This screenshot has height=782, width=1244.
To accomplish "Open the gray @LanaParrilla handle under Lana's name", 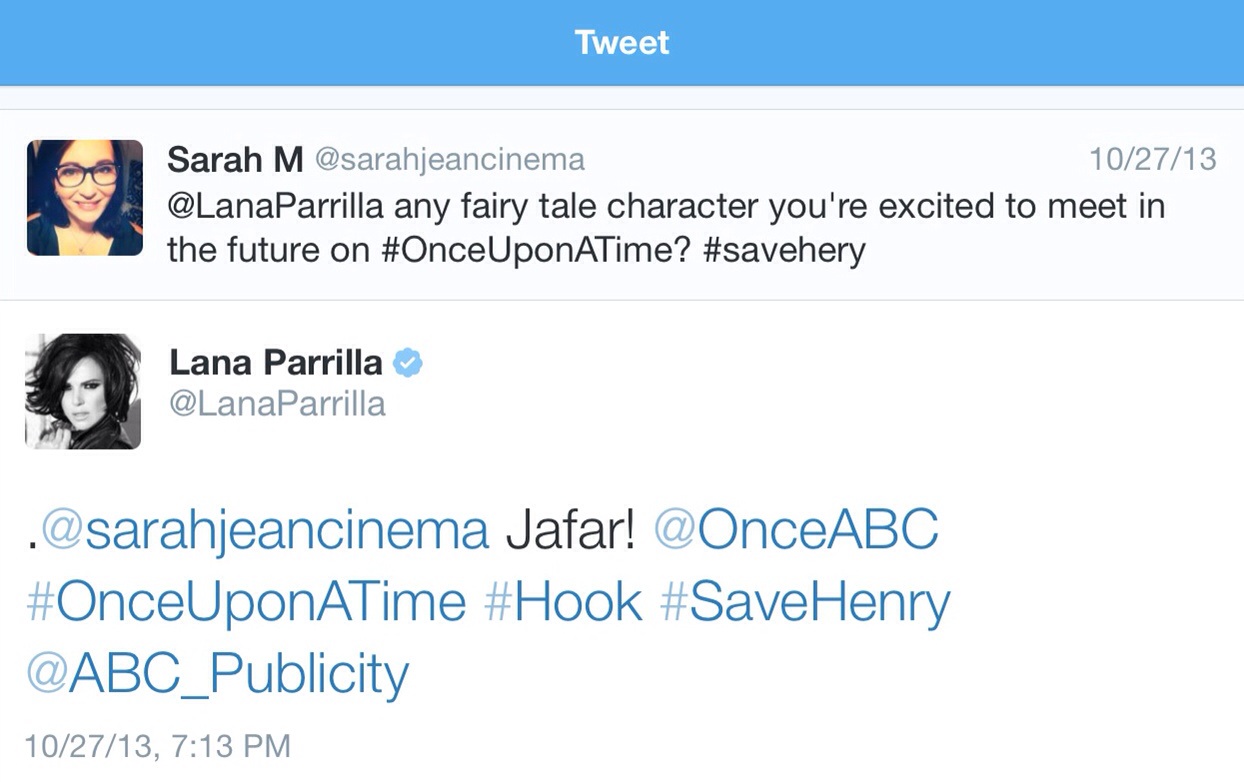I will (x=277, y=404).
